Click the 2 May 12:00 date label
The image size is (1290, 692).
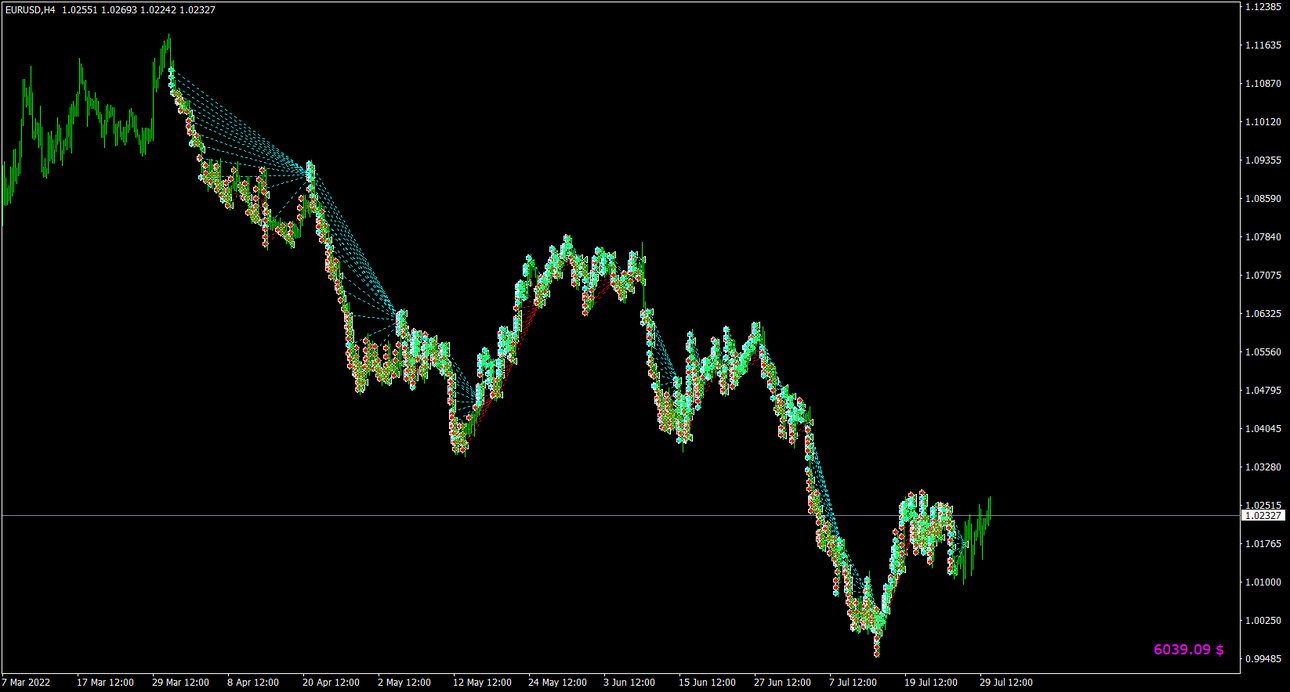click(x=404, y=683)
